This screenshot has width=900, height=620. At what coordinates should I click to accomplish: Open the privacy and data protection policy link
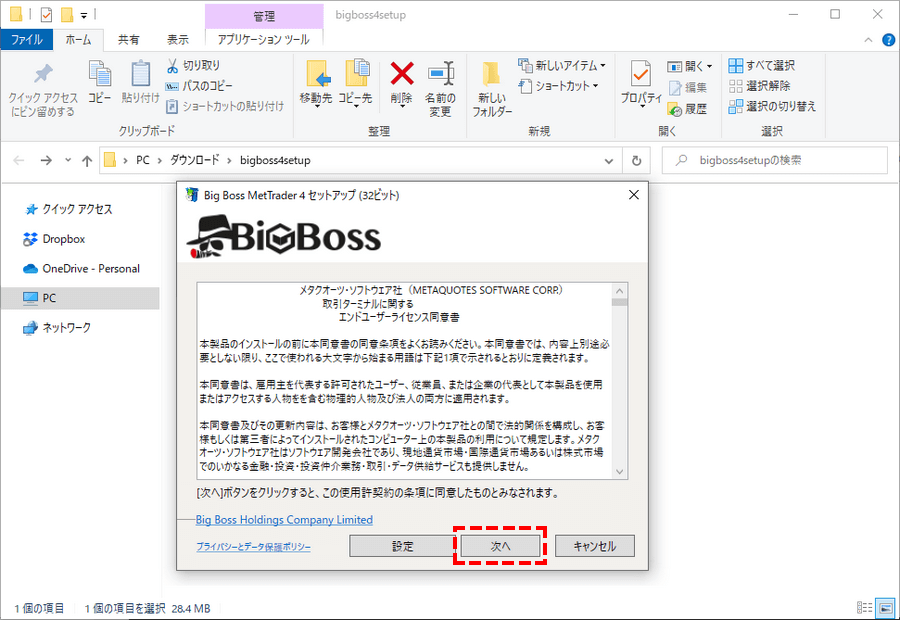click(253, 547)
